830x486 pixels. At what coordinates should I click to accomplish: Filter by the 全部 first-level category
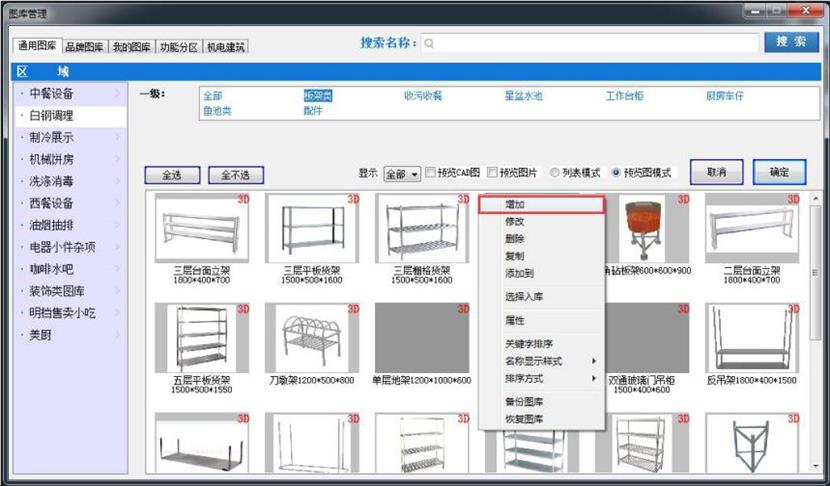click(213, 96)
